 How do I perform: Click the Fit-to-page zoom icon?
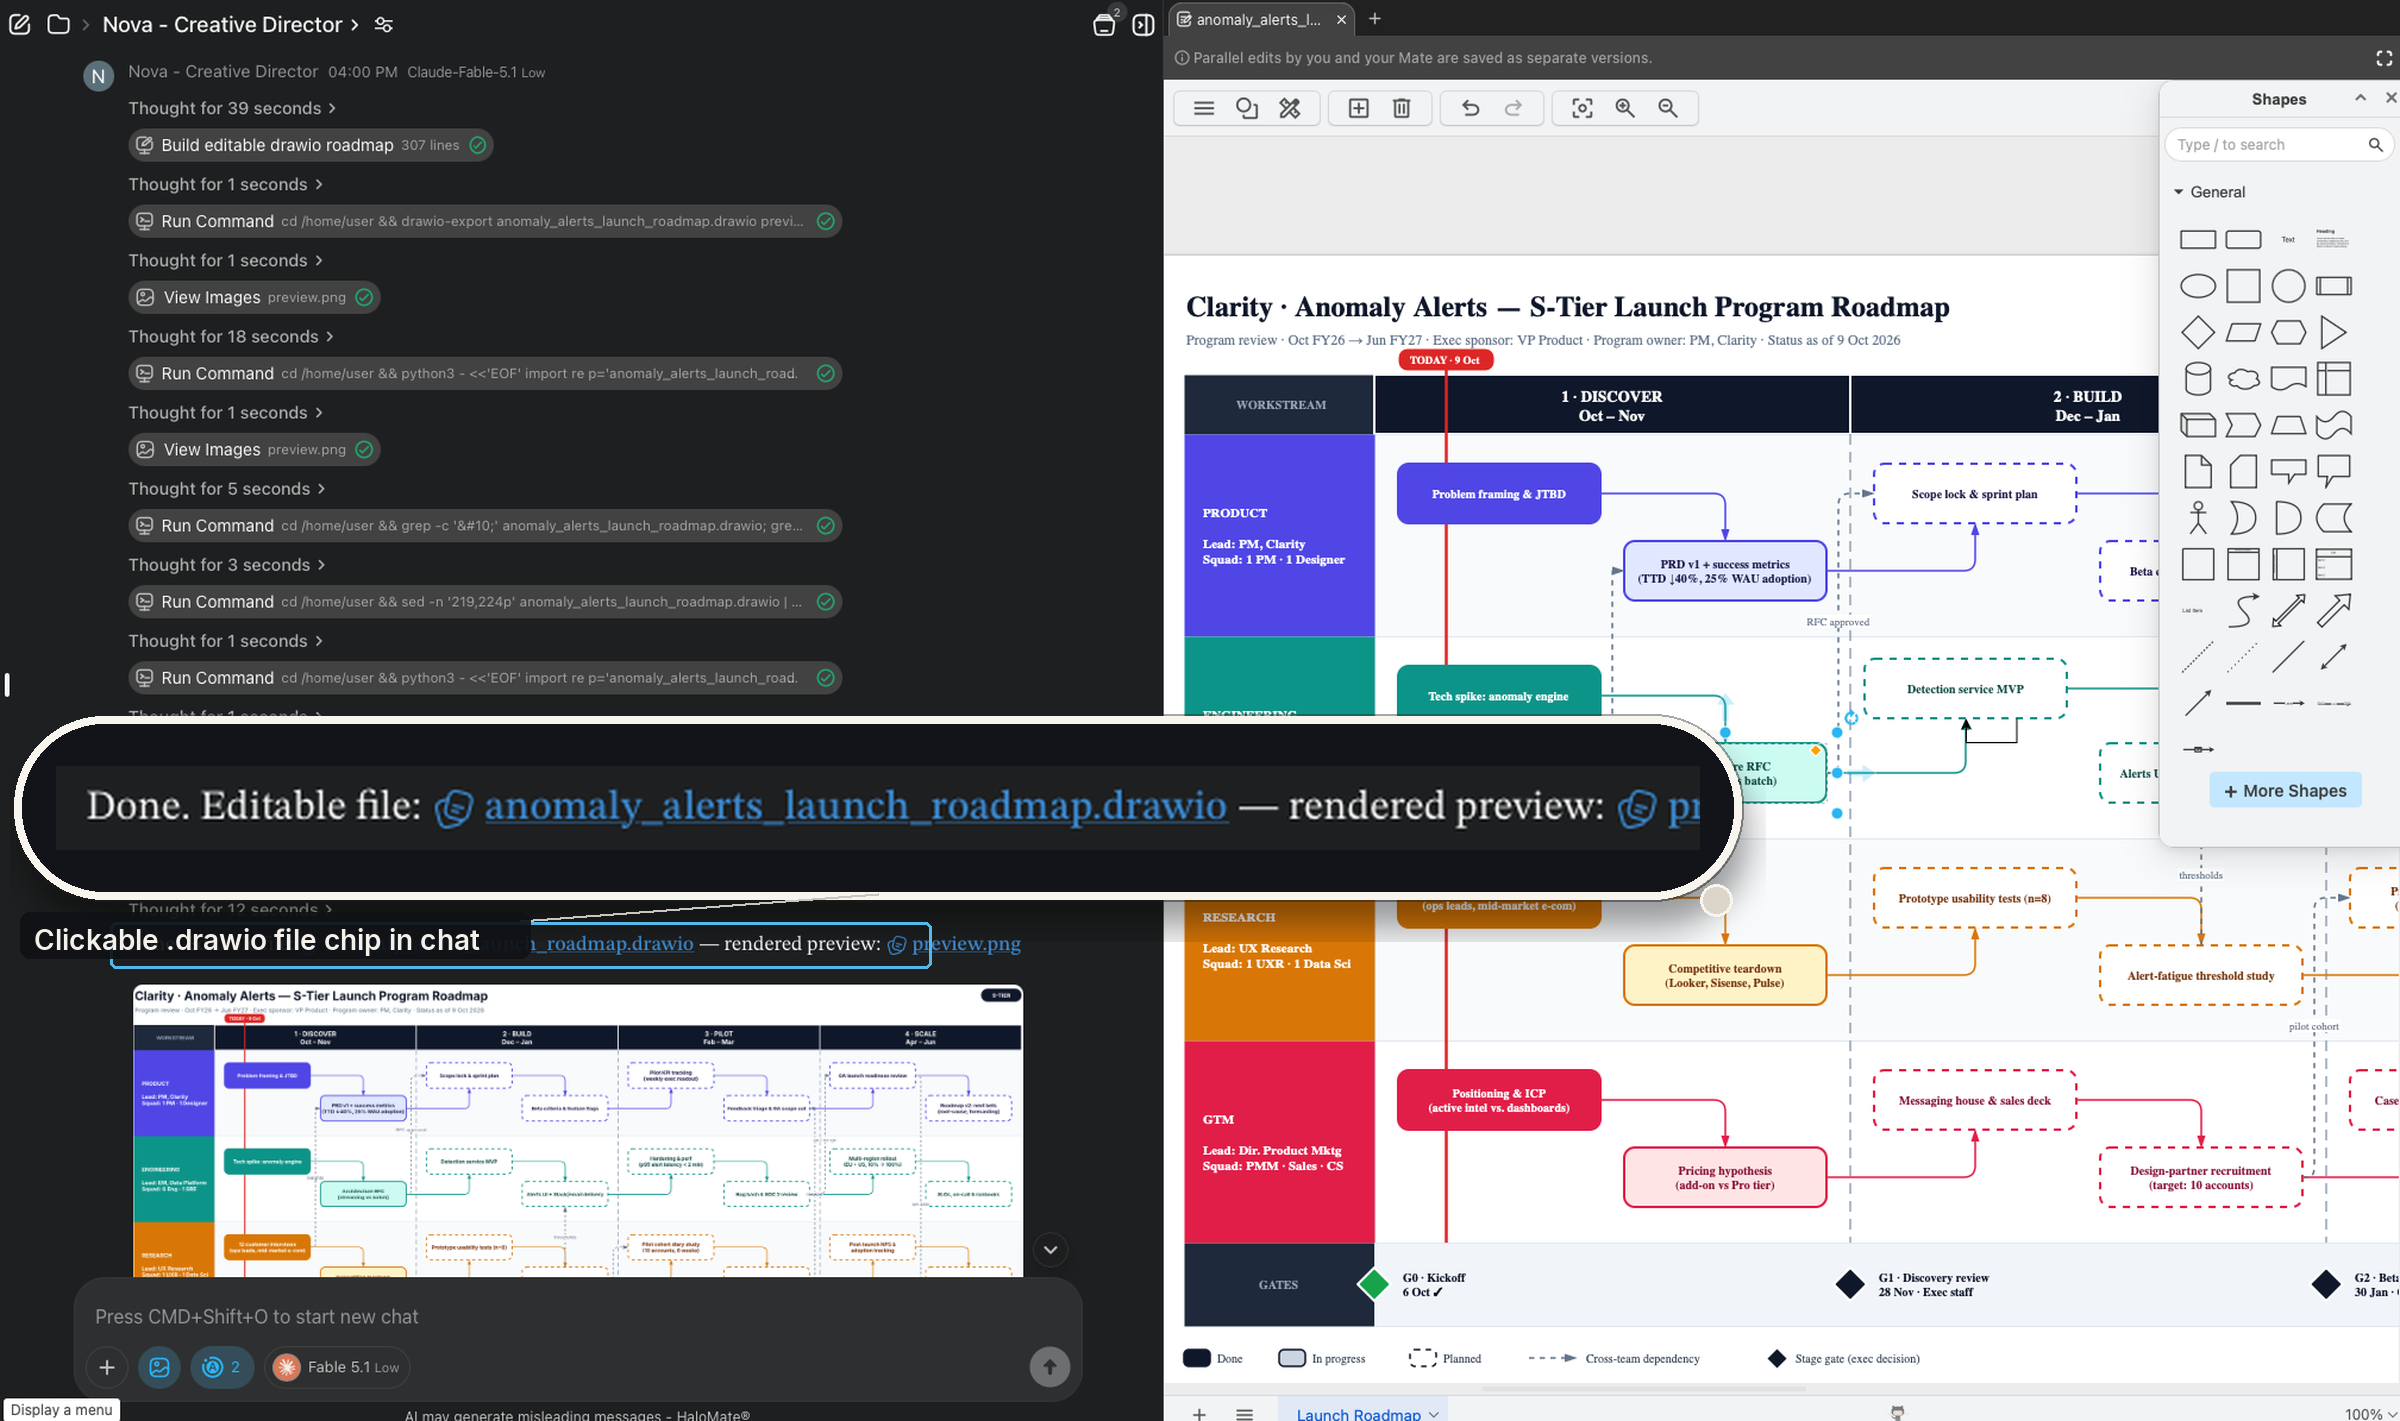1582,108
